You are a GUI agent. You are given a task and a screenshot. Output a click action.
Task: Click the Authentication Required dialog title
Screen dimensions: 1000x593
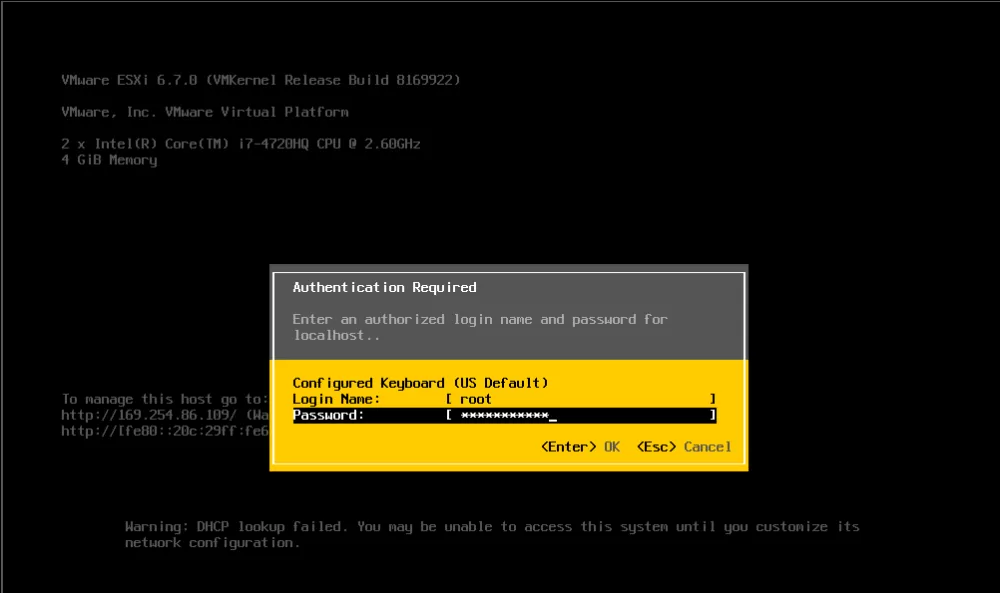[385, 288]
